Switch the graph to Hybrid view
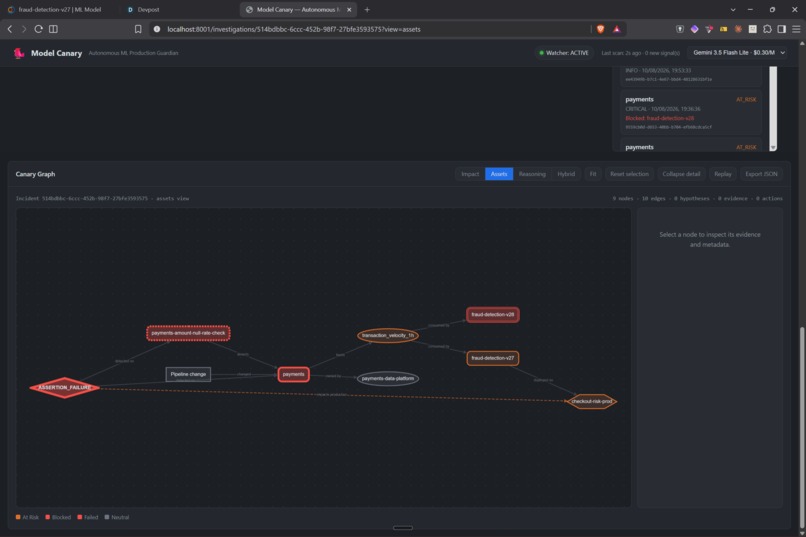This screenshot has height=537, width=806. (566, 174)
